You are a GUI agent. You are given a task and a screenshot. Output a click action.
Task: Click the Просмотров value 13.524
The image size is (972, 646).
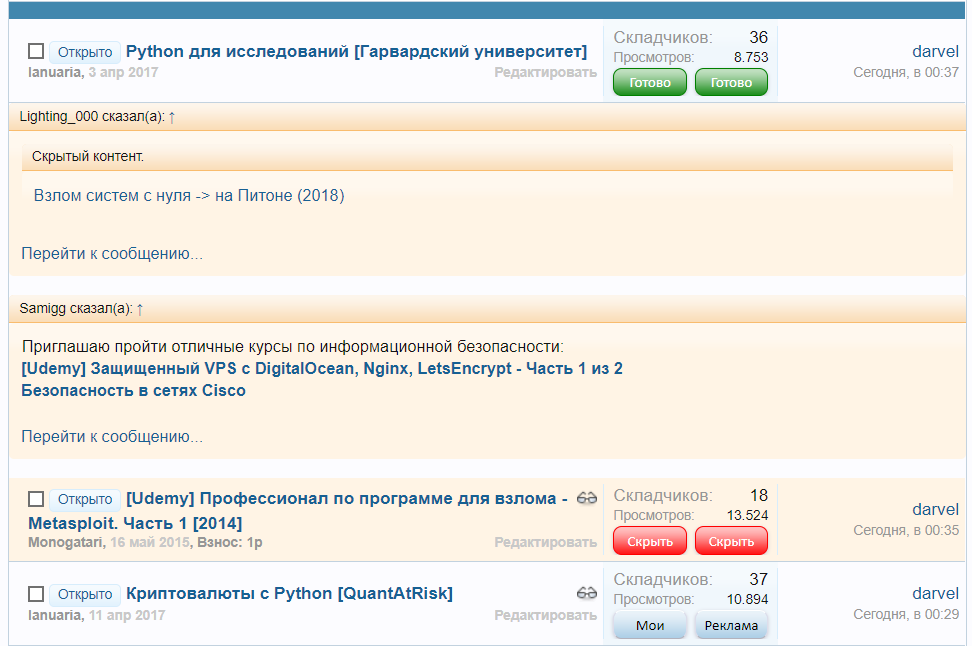pos(747,516)
